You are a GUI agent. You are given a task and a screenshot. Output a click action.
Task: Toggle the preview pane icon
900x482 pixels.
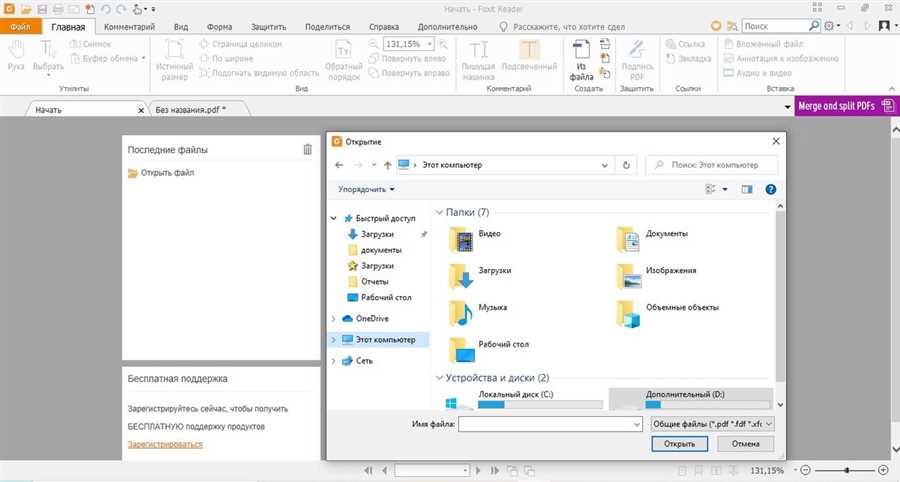point(747,189)
